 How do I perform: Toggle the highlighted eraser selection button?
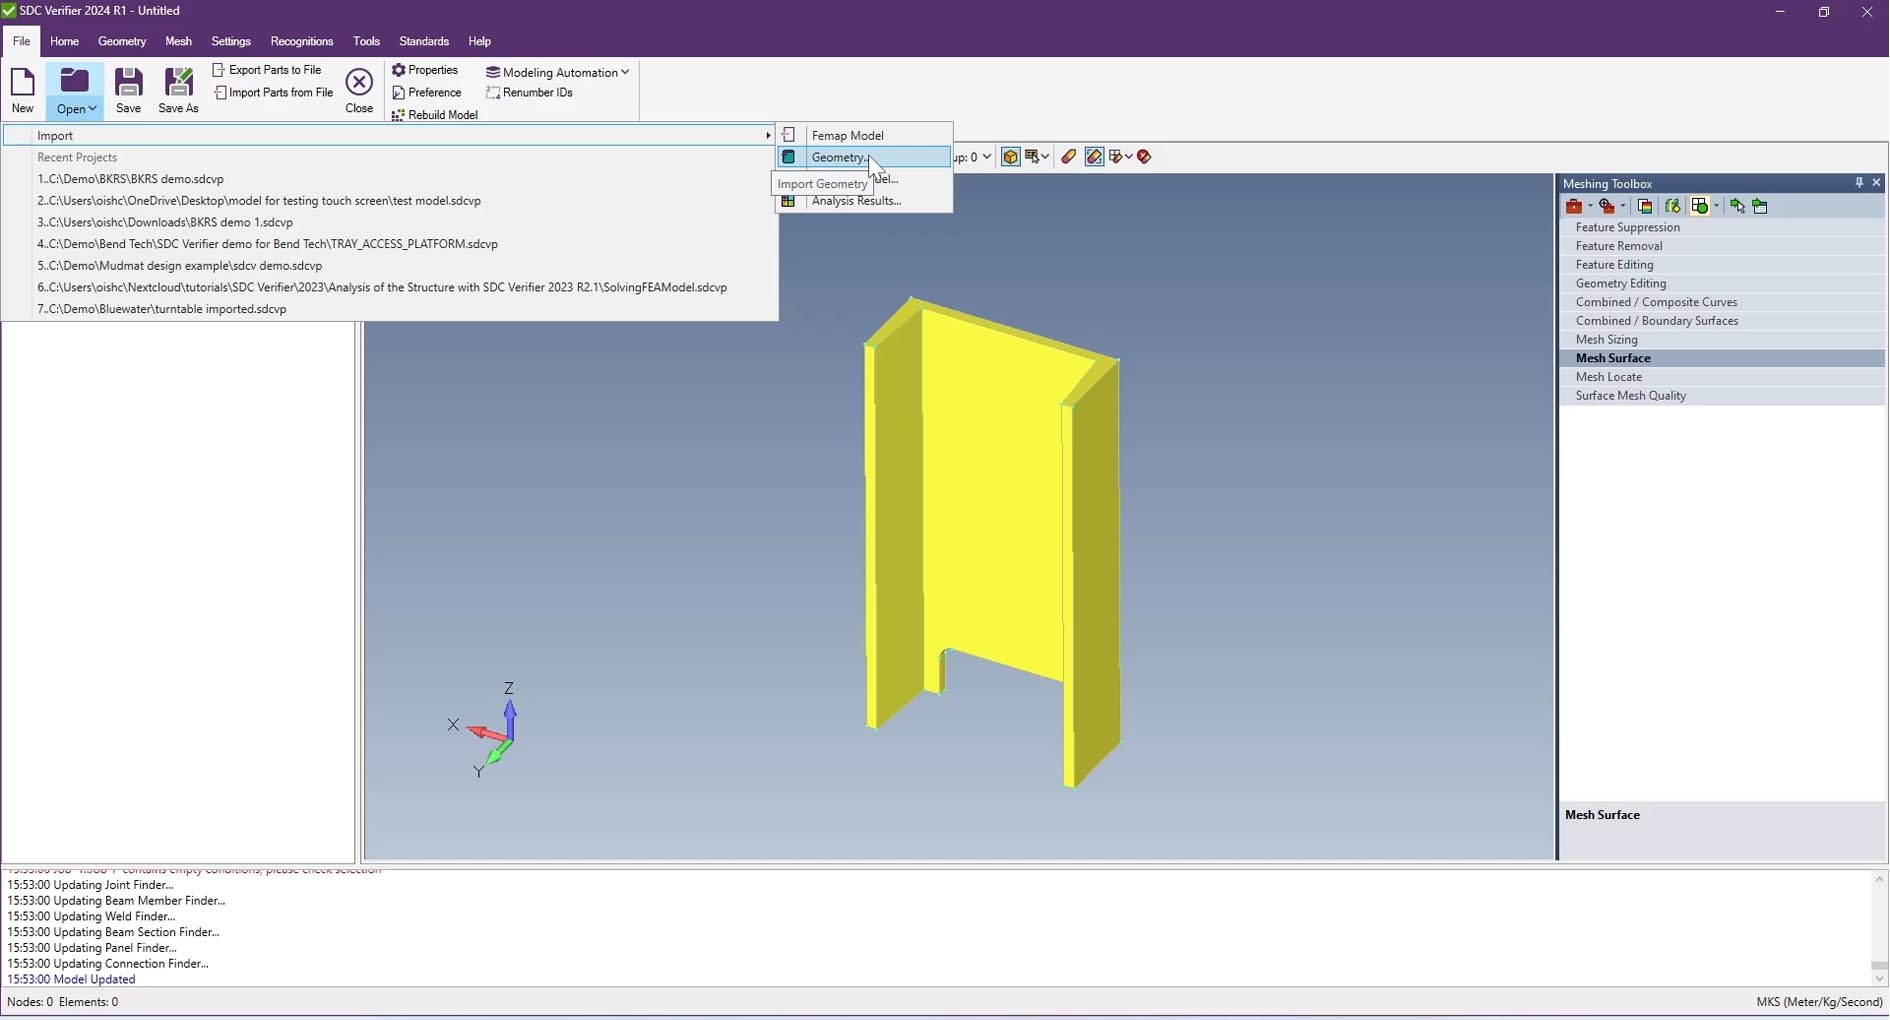click(x=1094, y=157)
